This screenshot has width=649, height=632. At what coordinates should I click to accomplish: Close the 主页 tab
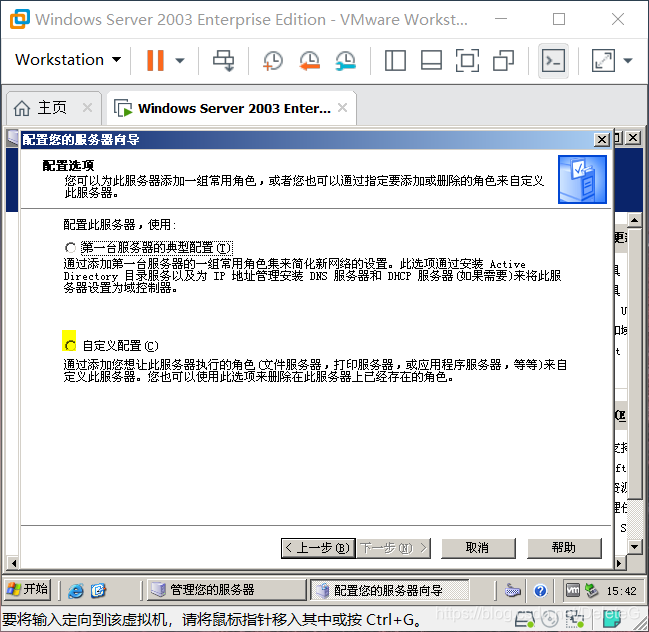(87, 108)
